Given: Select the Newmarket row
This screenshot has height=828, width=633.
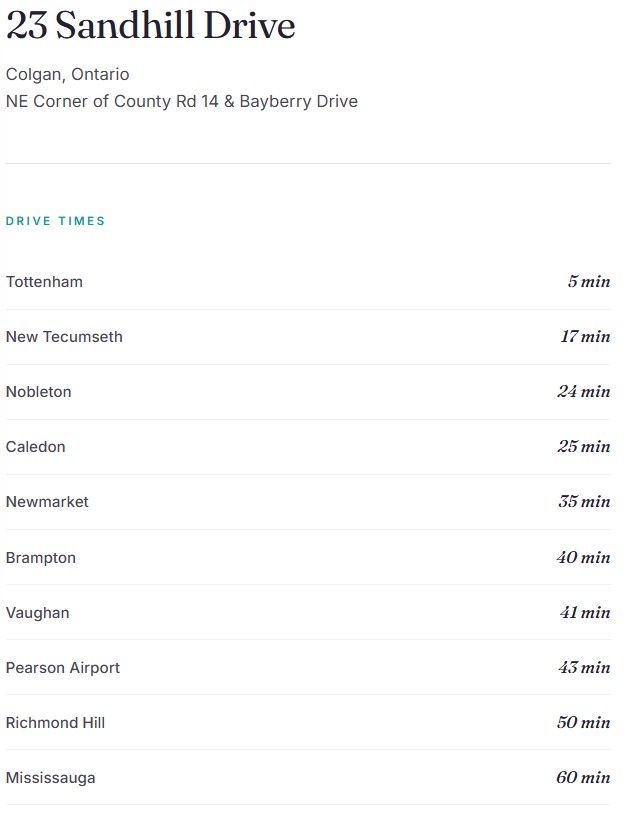Looking at the screenshot, I should point(308,502).
